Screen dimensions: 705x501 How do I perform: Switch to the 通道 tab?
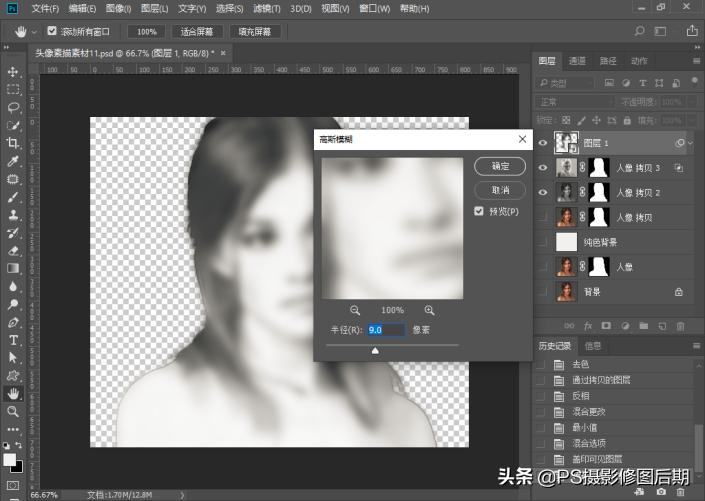[577, 61]
